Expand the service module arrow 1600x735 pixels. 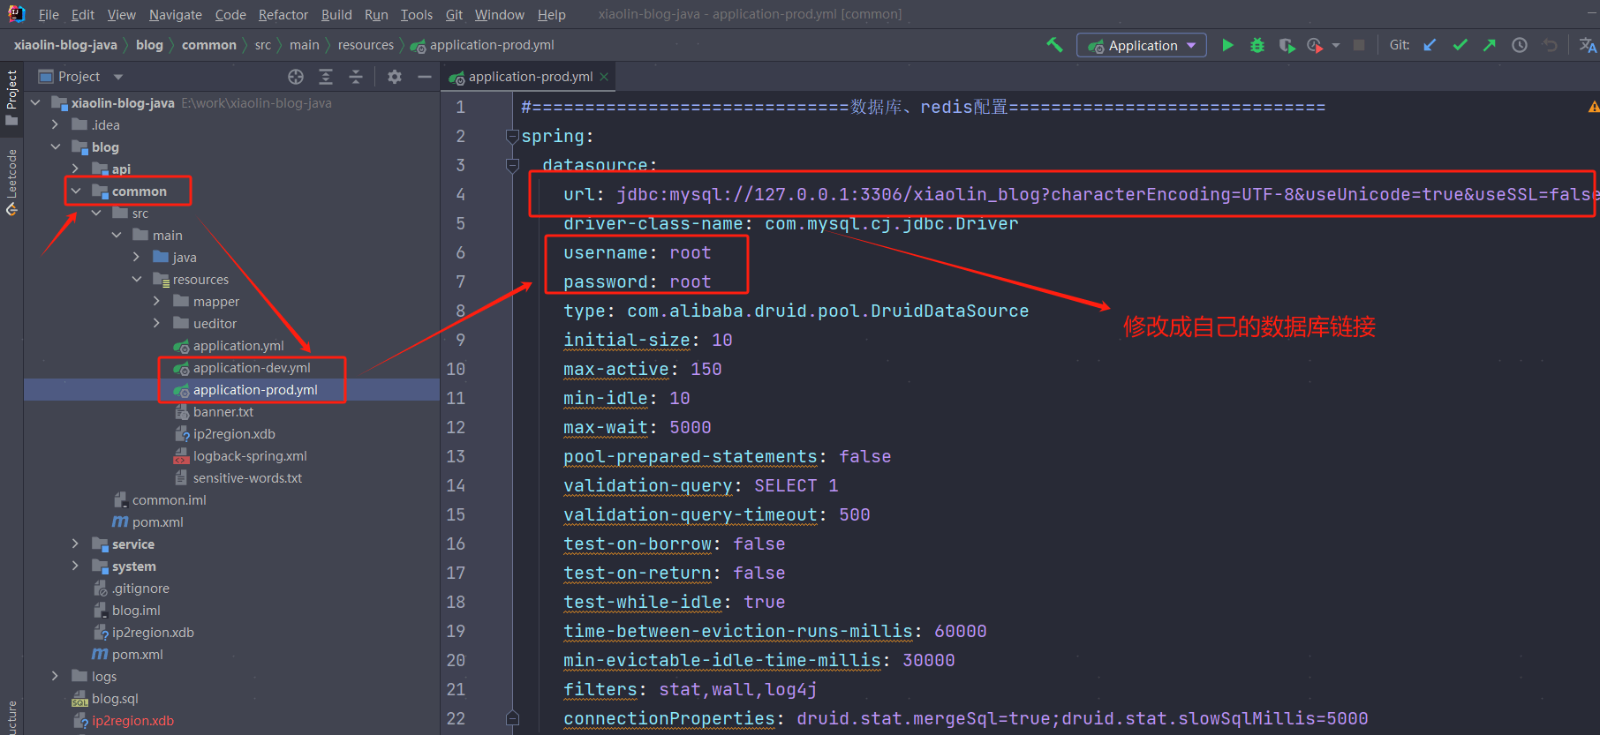click(76, 544)
